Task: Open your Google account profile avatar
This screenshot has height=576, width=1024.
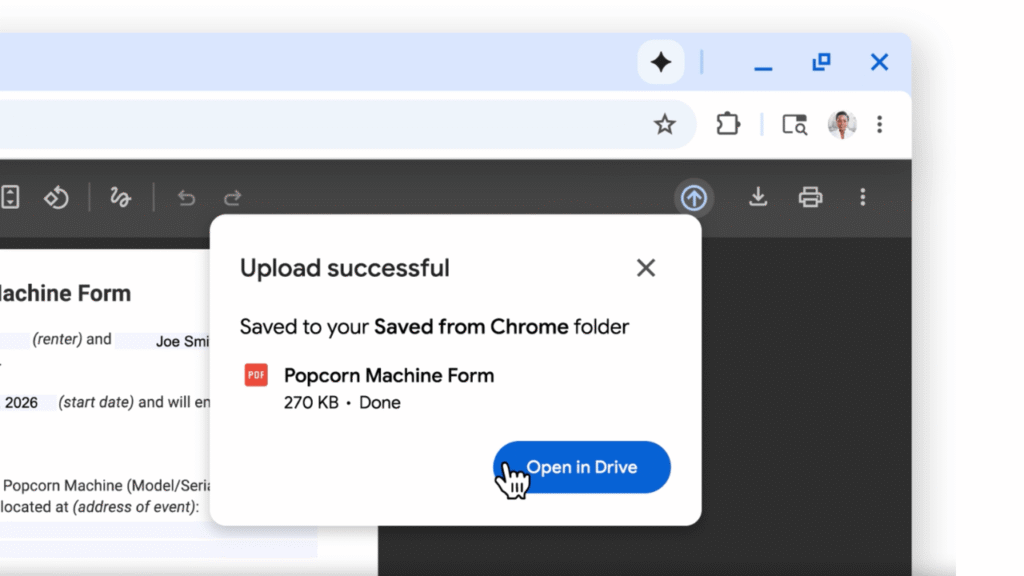Action: [841, 124]
